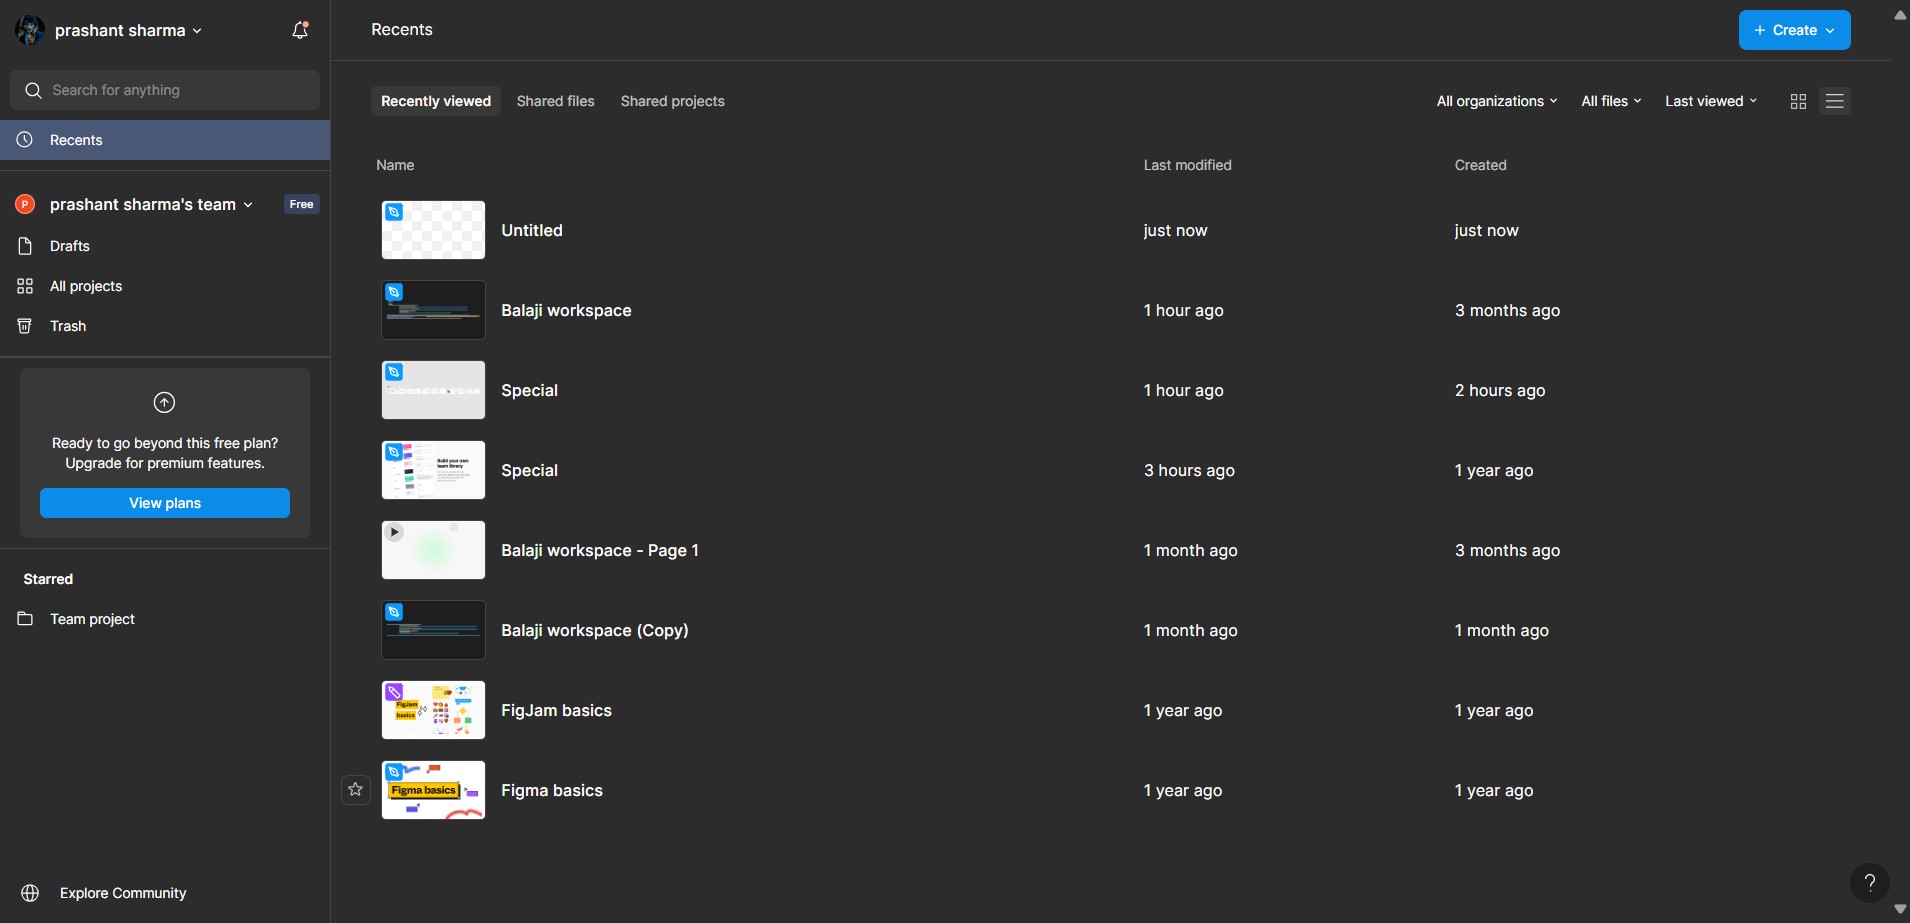Click the Starred section label

(x=48, y=579)
